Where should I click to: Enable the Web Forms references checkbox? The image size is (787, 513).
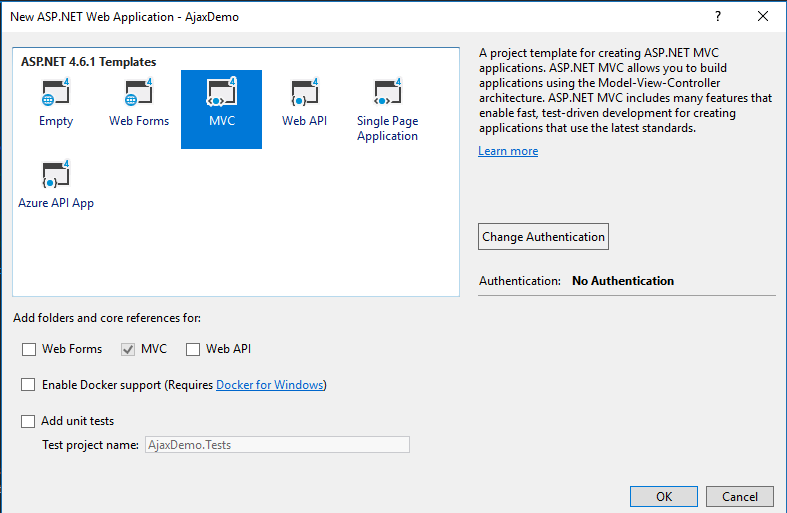pyautogui.click(x=28, y=349)
